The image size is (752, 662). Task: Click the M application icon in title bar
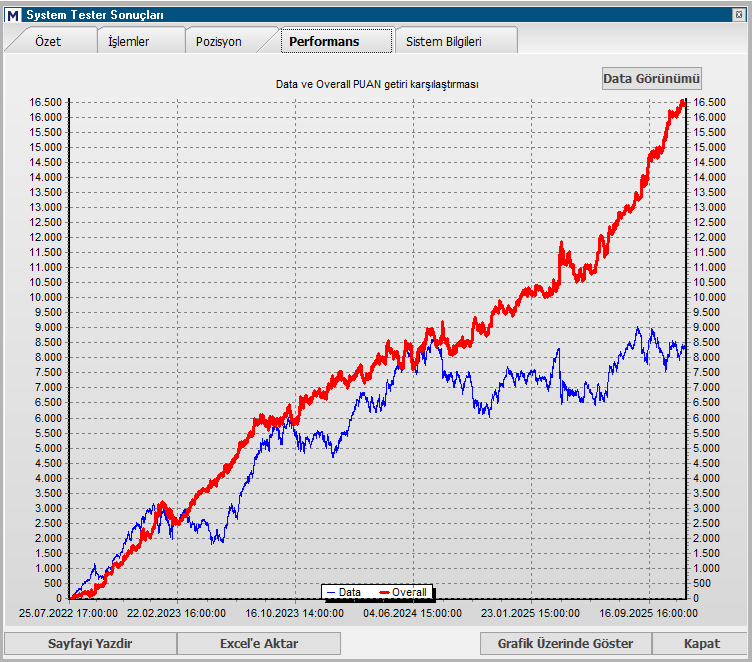point(13,15)
